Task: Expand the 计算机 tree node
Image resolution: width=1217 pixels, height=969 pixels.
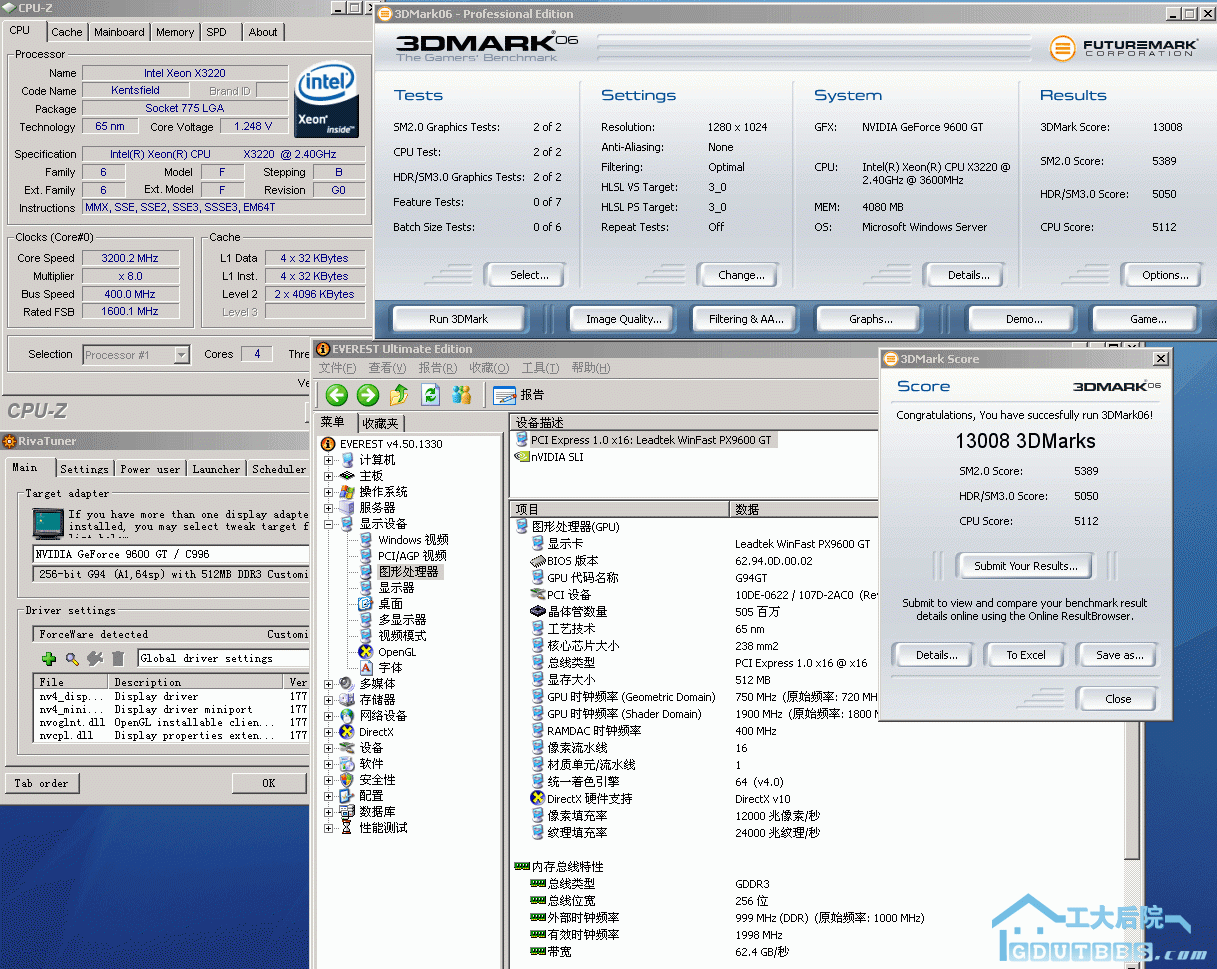Action: (329, 460)
